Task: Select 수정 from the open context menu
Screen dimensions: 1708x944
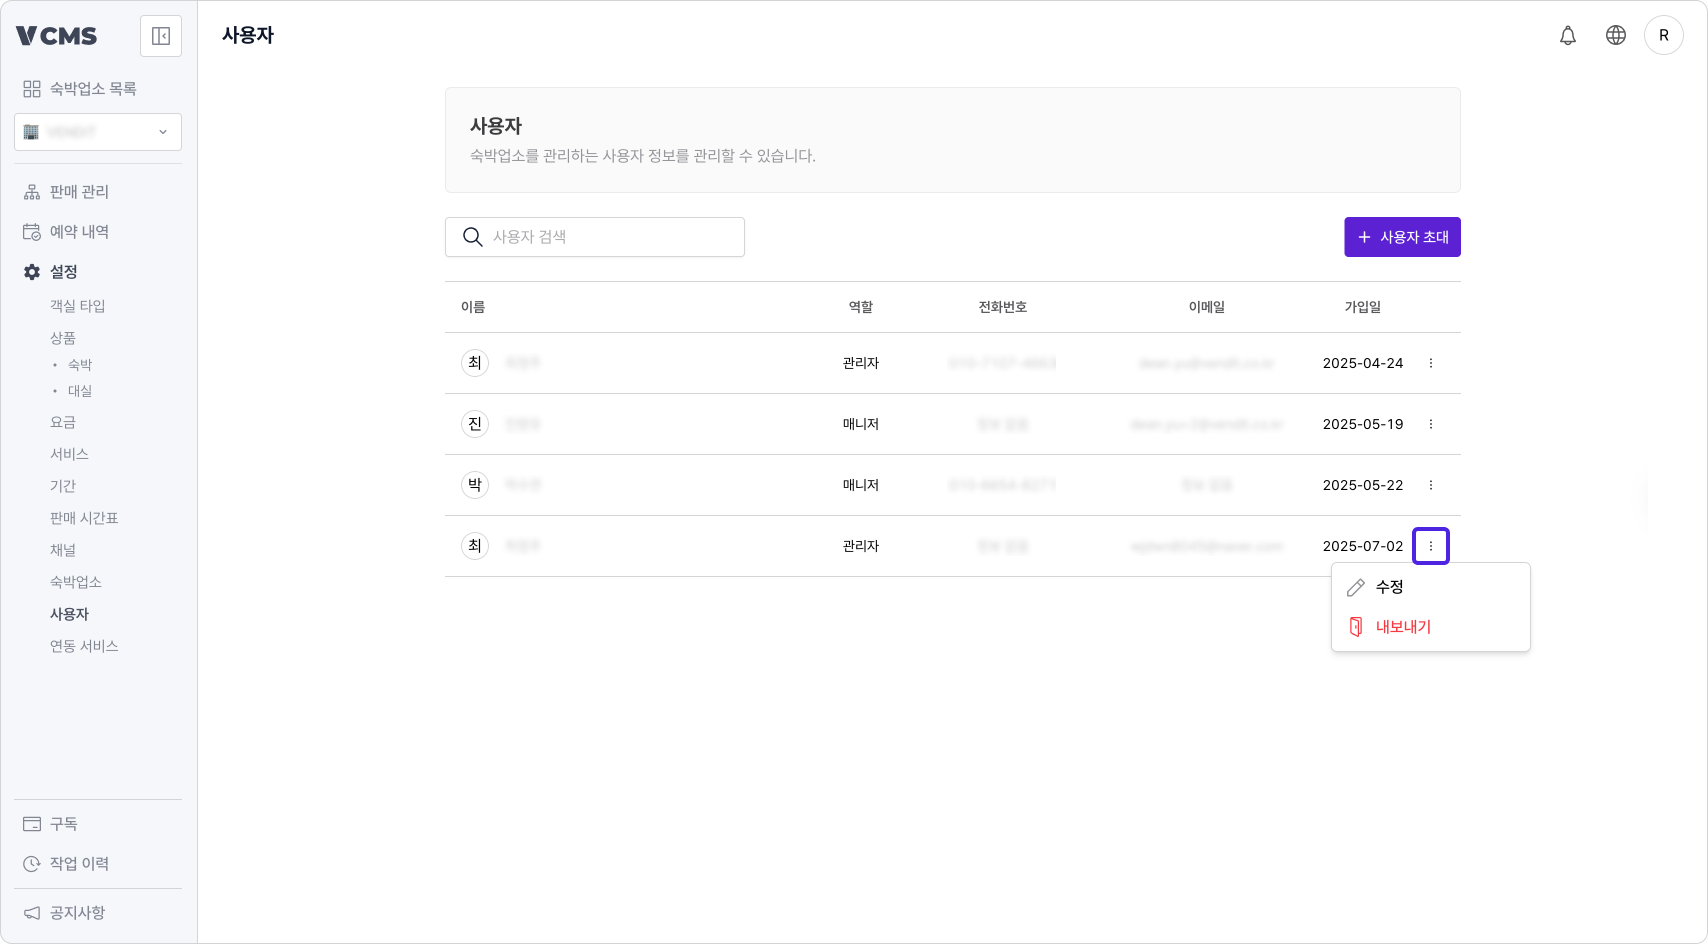Action: click(1388, 587)
